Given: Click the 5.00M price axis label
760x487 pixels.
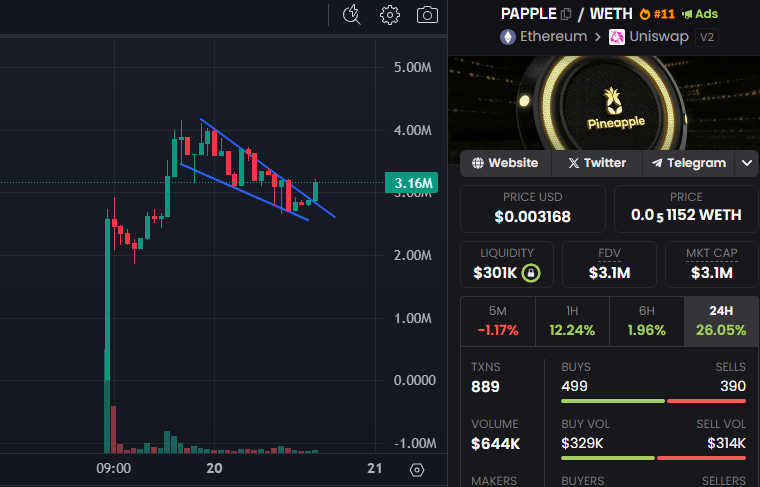Looking at the screenshot, I should (x=413, y=67).
